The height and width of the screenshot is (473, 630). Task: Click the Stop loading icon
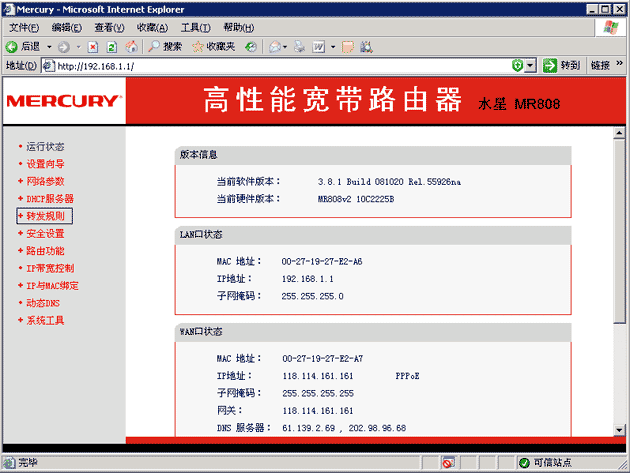(93, 47)
